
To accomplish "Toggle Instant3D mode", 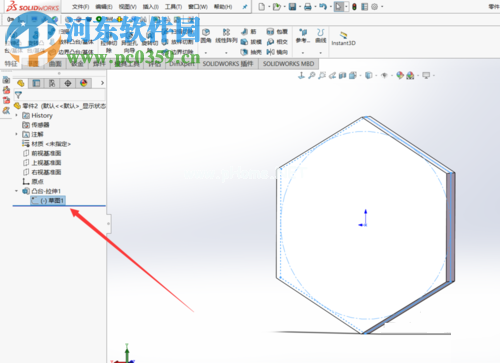I will coord(343,39).
